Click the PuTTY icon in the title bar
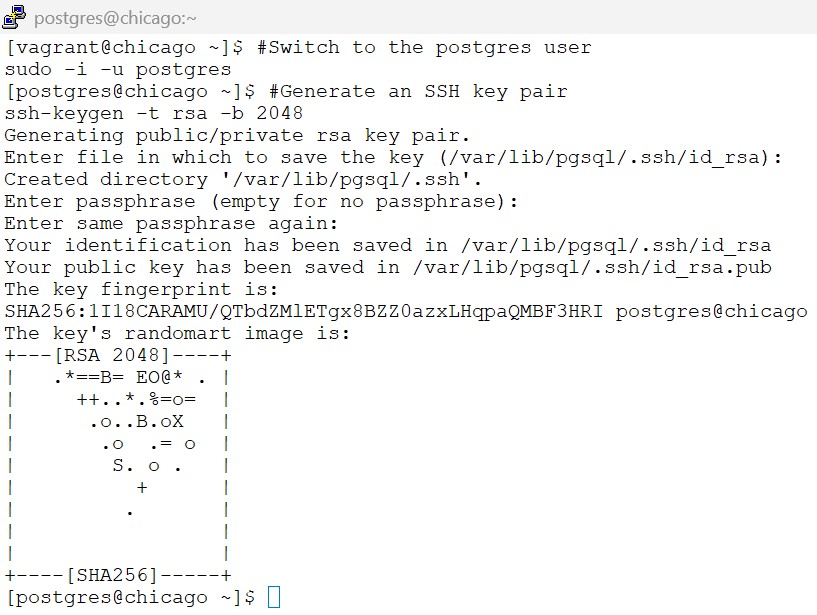The width and height of the screenshot is (817, 615). 14,17
